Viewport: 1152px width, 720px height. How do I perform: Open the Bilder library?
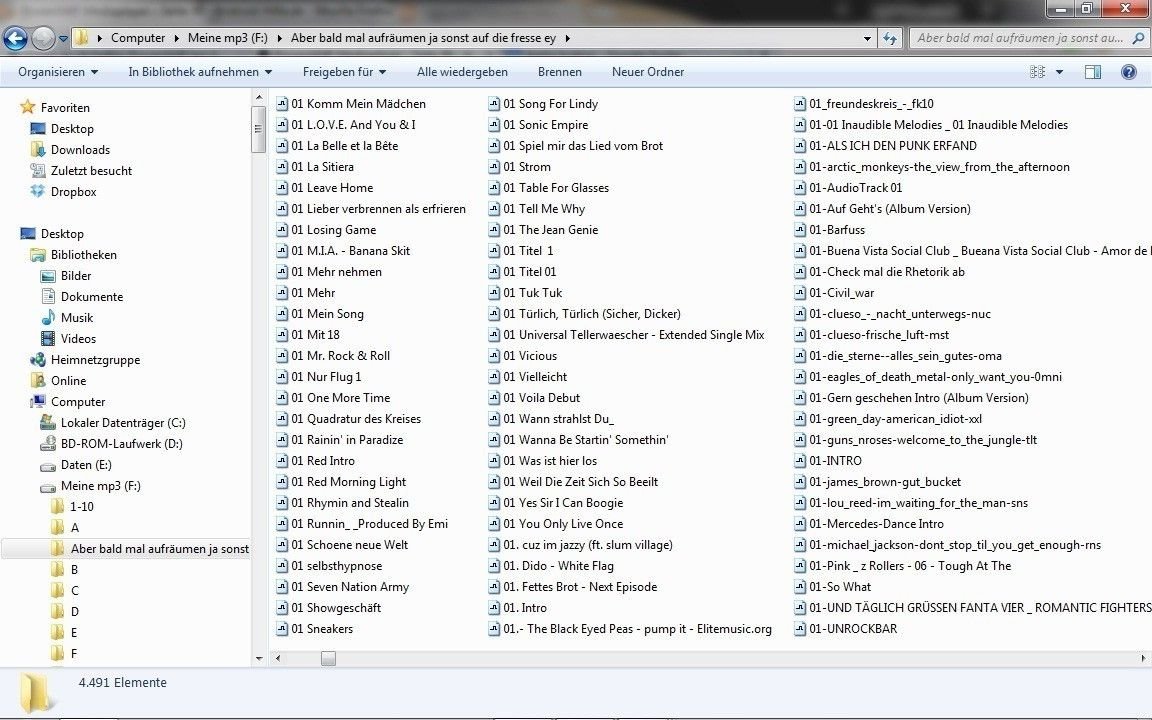point(76,276)
